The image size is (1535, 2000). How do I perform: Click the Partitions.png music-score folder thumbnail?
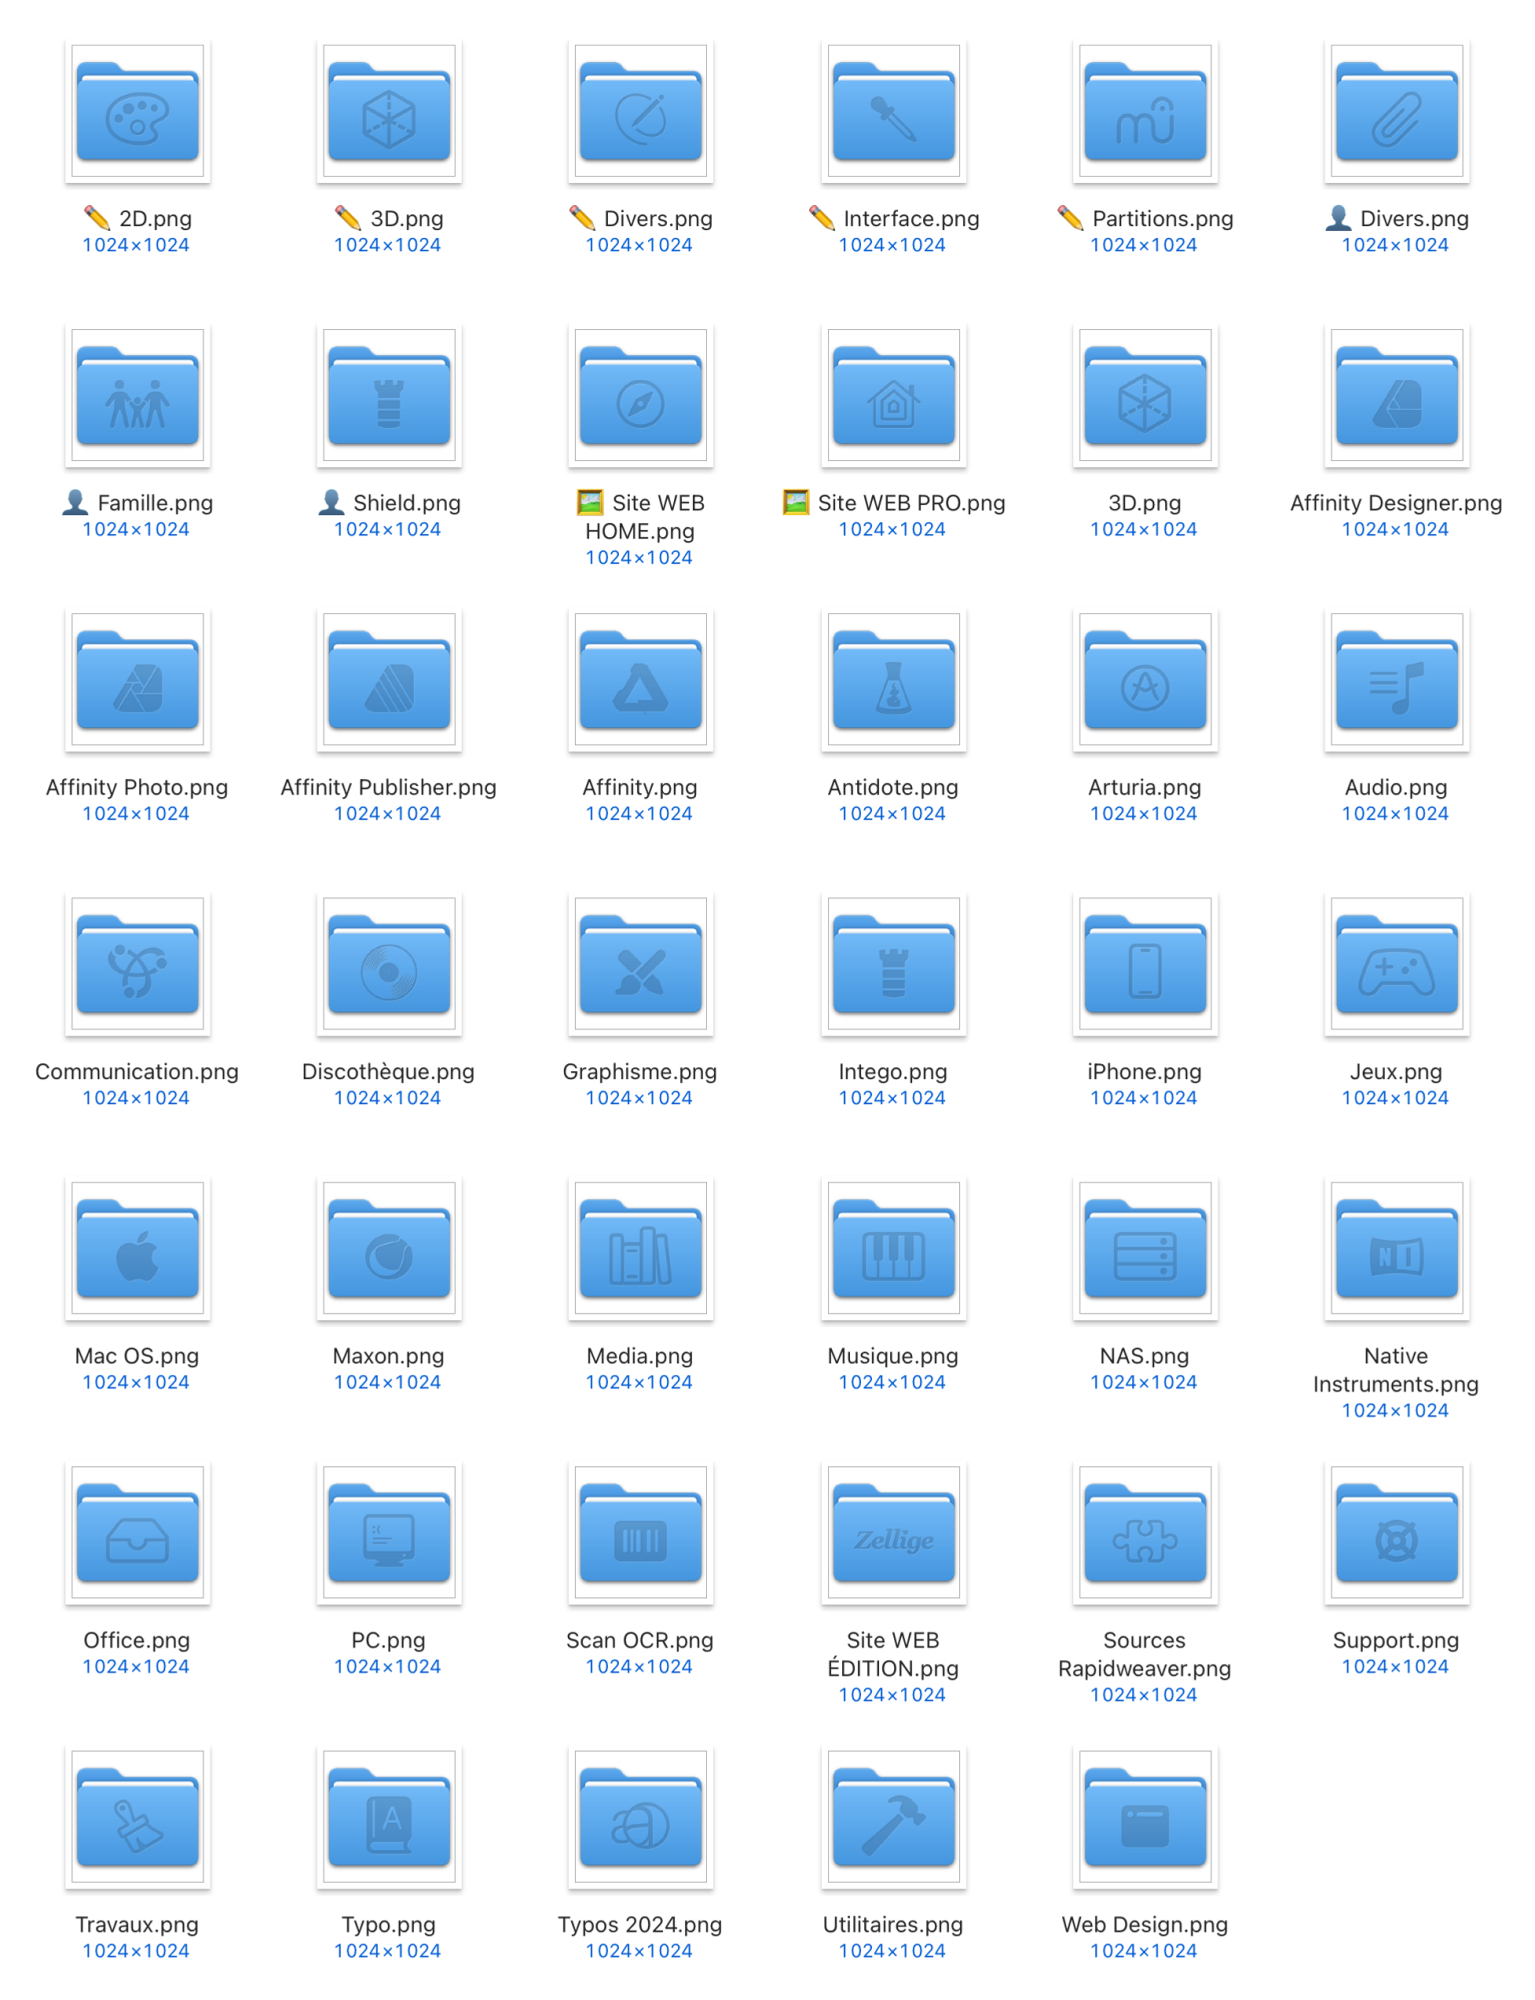tap(1145, 113)
